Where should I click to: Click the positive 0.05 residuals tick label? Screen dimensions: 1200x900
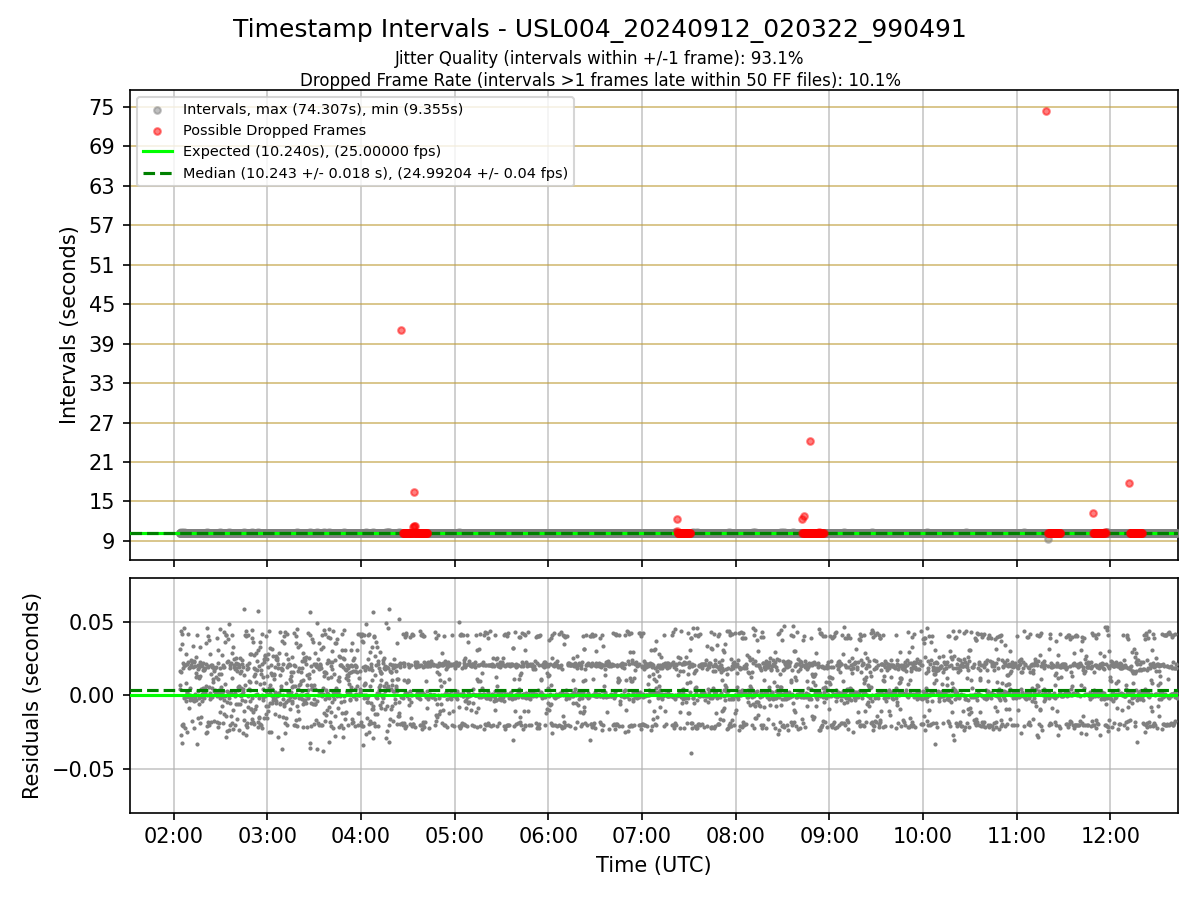pos(92,622)
